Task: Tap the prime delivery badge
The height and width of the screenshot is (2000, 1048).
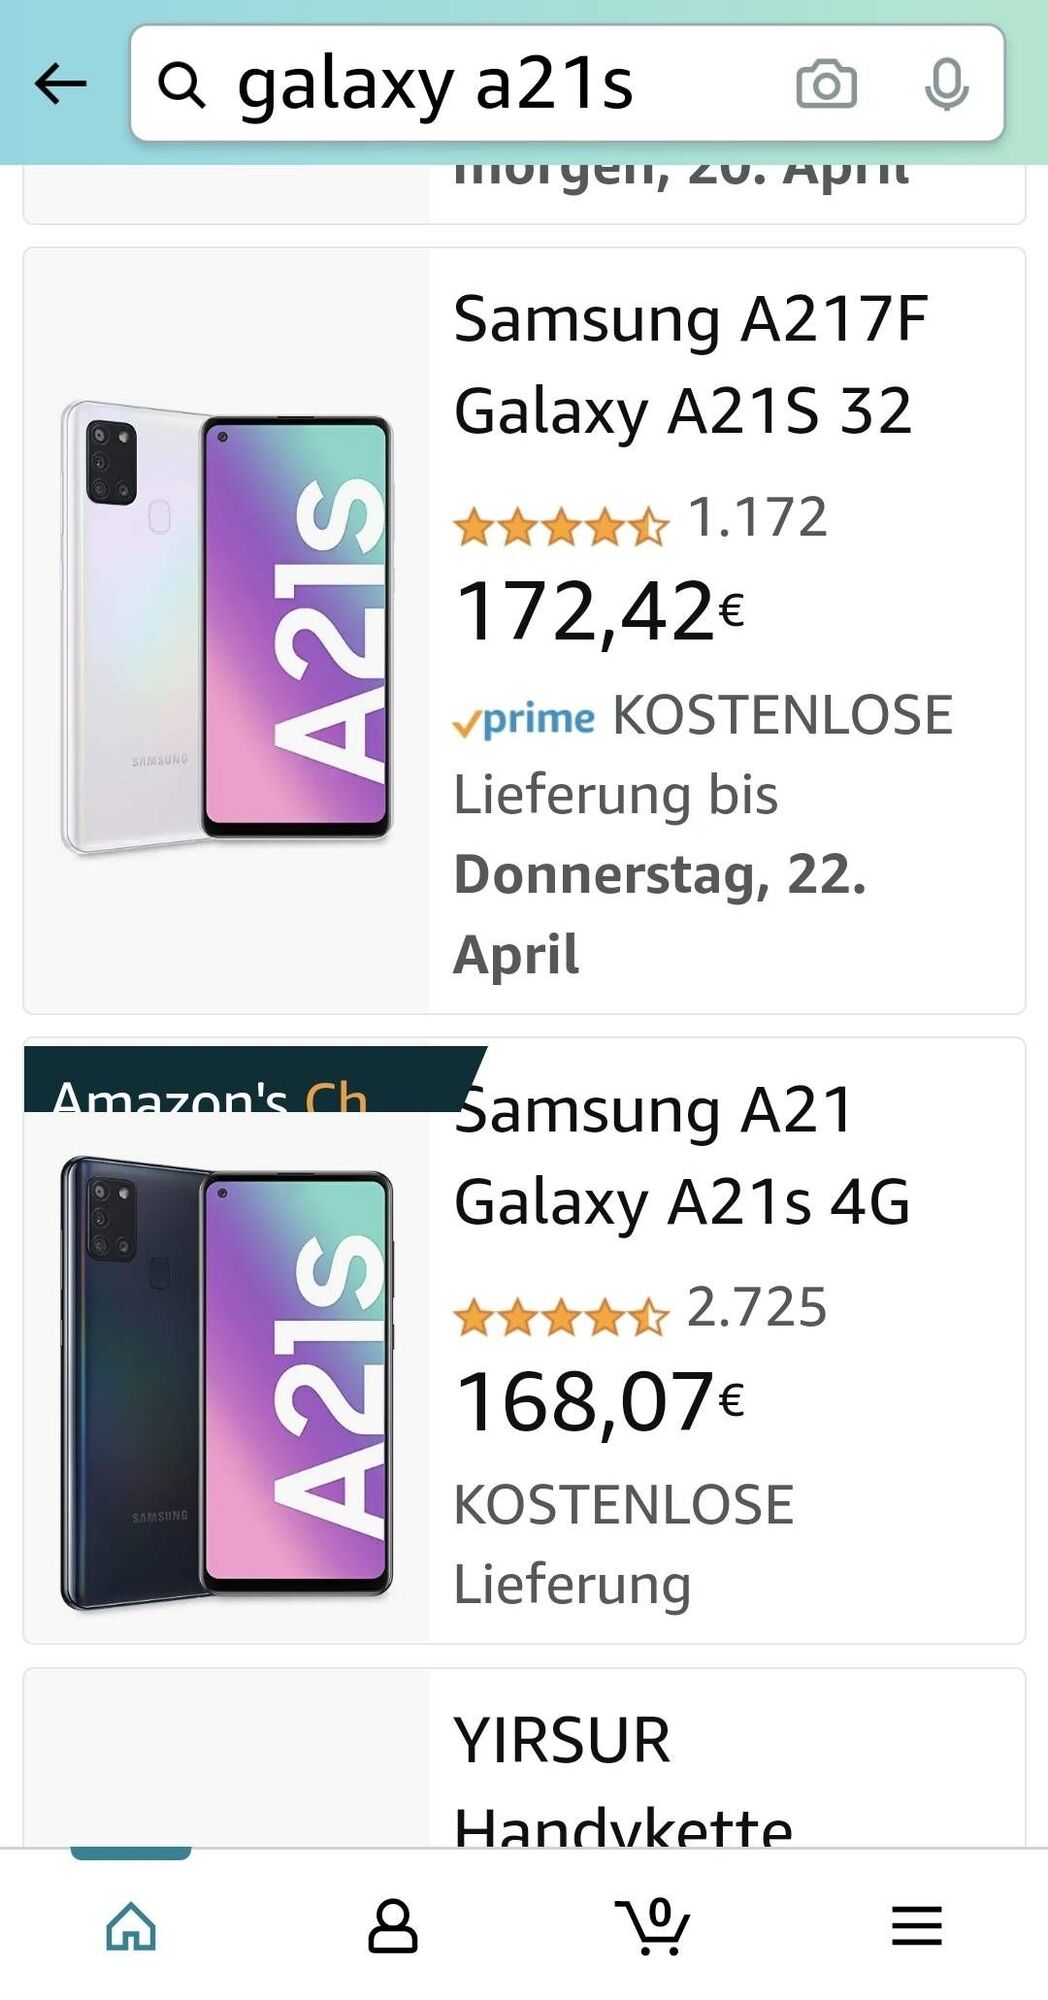Action: [524, 719]
